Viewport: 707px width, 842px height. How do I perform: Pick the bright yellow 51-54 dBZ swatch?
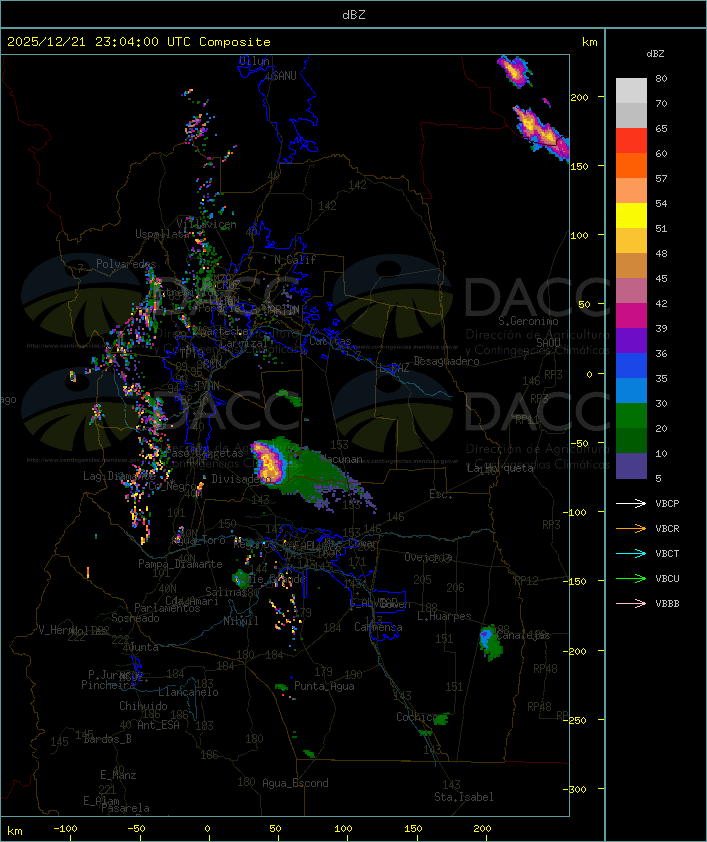(x=631, y=216)
